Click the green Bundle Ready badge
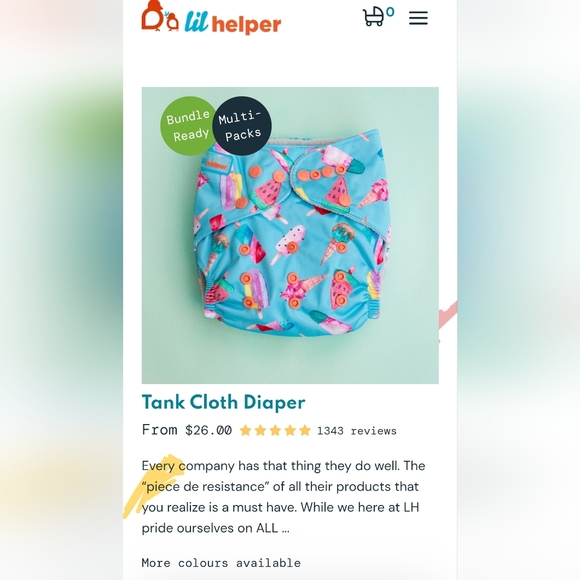 pos(188,126)
